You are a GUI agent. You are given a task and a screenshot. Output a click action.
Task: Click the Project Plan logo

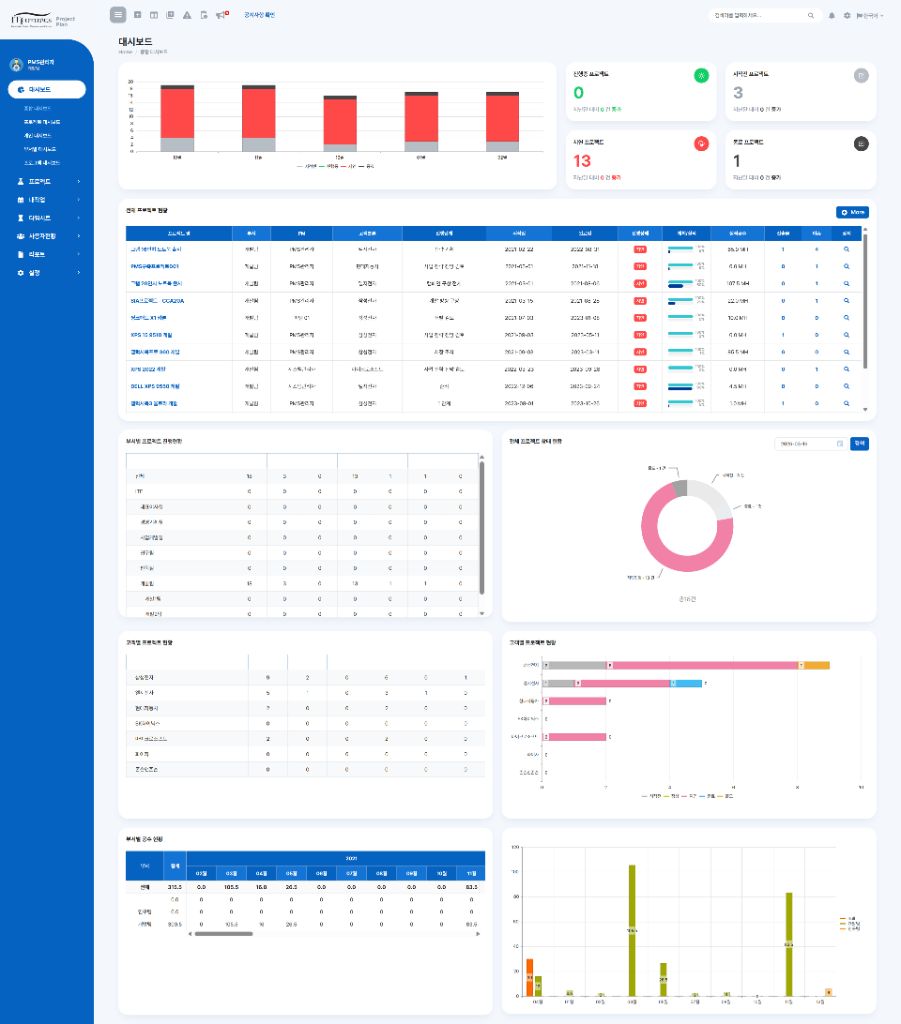point(43,20)
